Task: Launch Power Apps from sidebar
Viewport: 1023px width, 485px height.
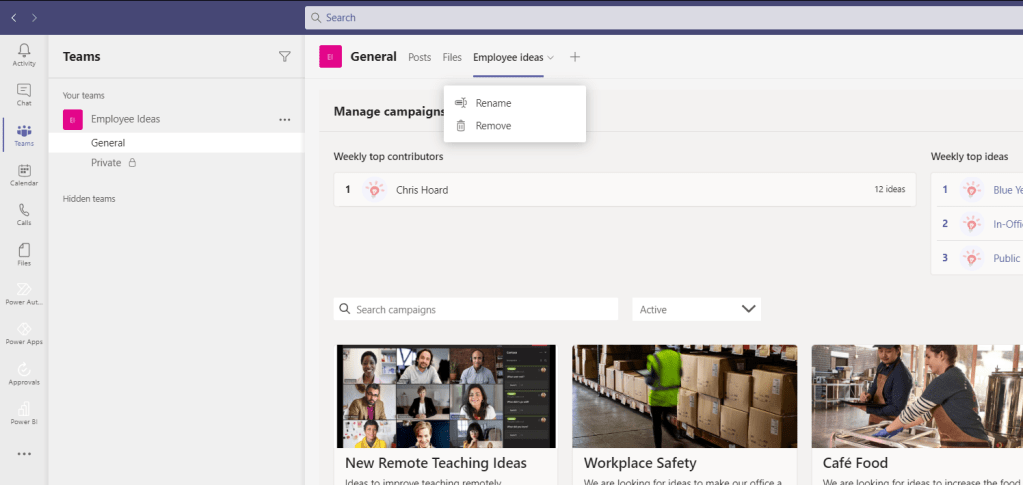Action: click(24, 333)
